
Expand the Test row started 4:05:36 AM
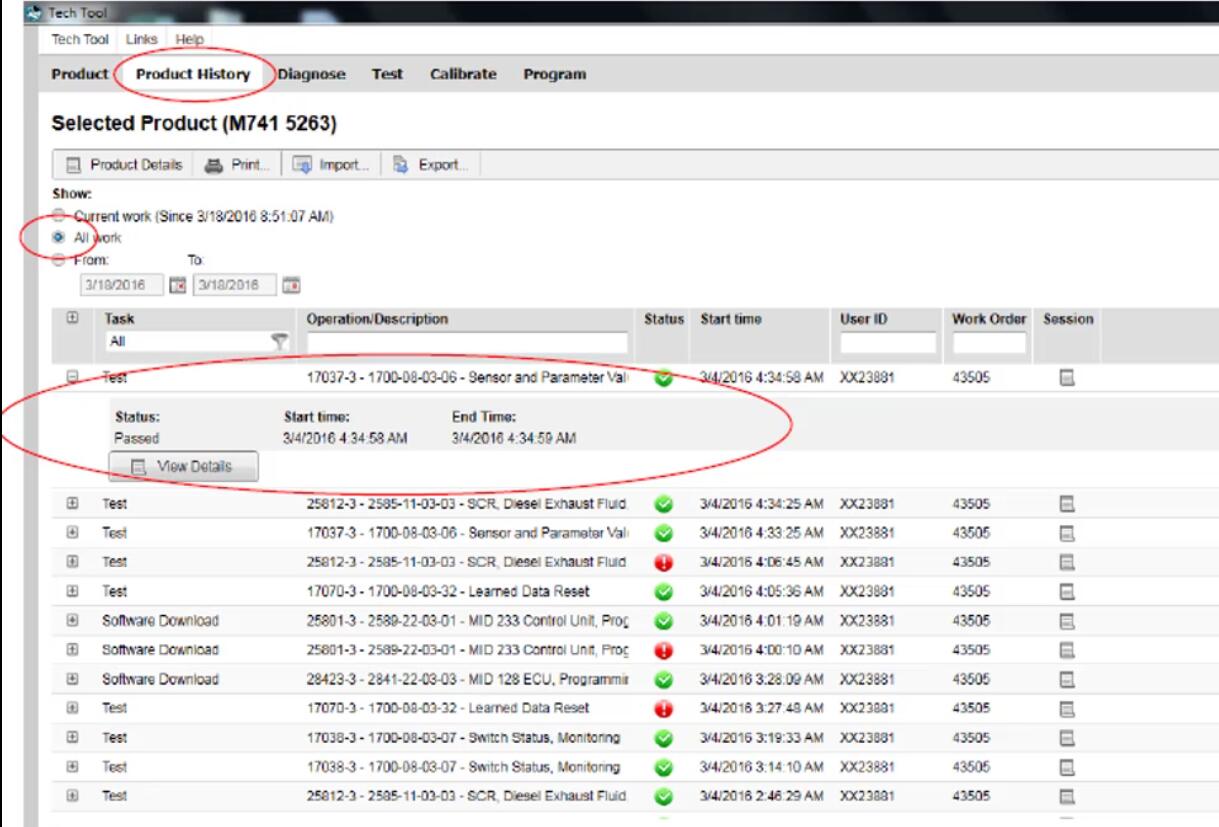coord(71,591)
